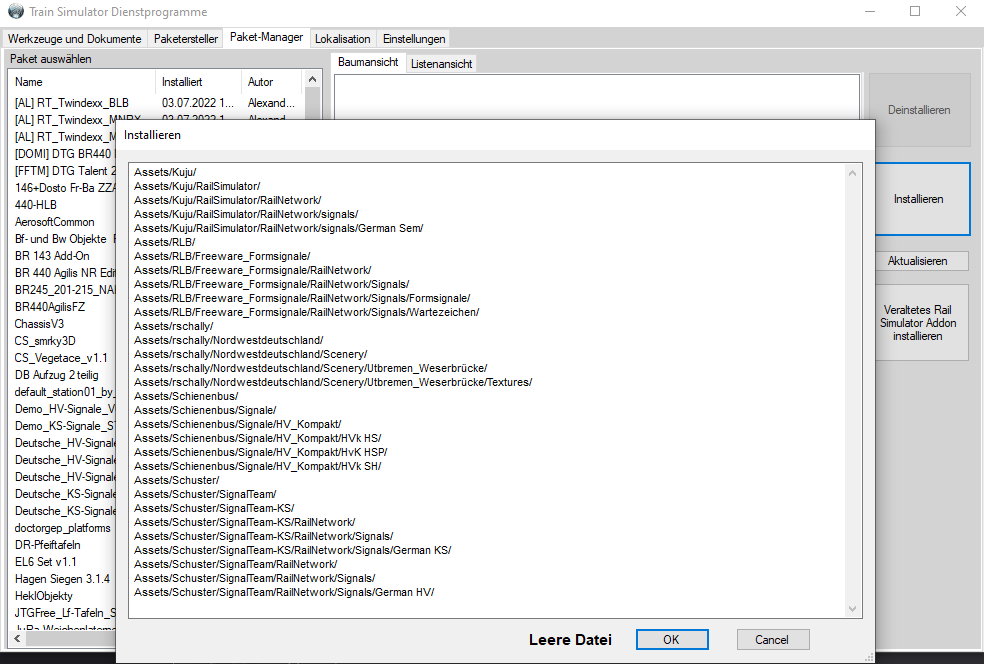The width and height of the screenshot is (984, 664).
Task: Click Assets/Schienenbus/Signale/HV_Kompakt/HVk HSP/ line
Action: pyautogui.click(x=260, y=452)
